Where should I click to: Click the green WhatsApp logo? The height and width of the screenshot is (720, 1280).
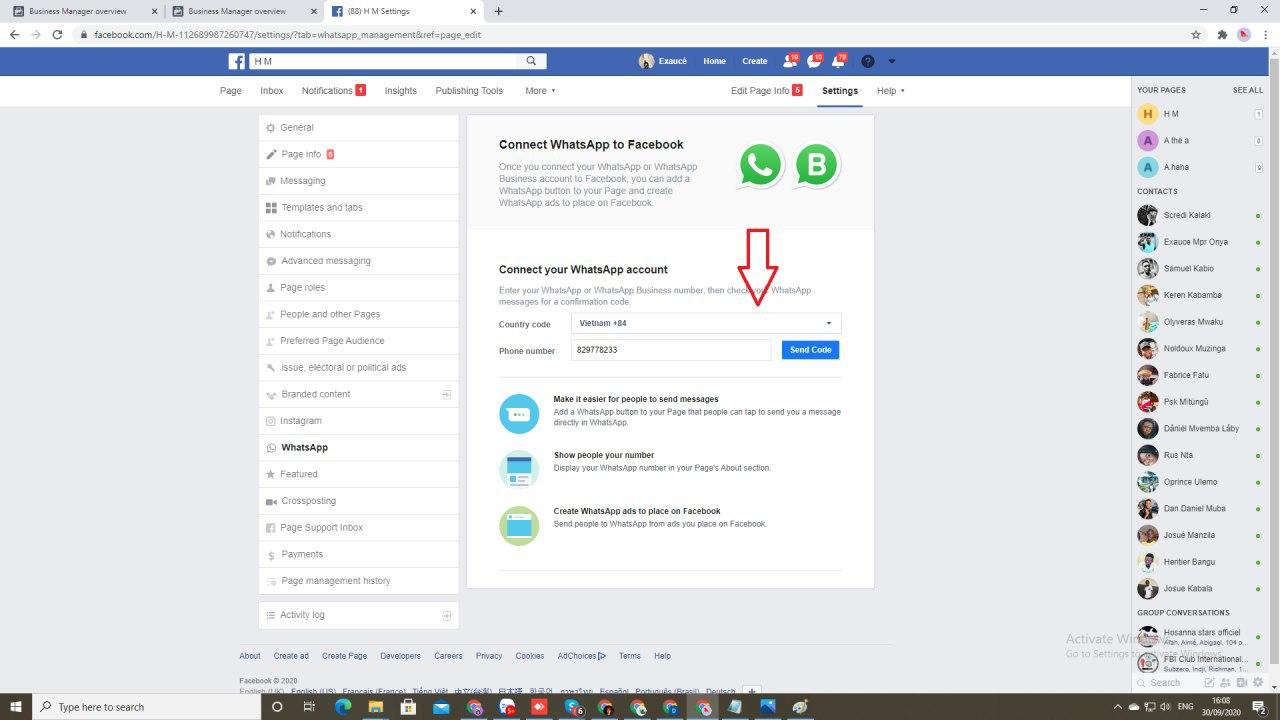pos(761,166)
